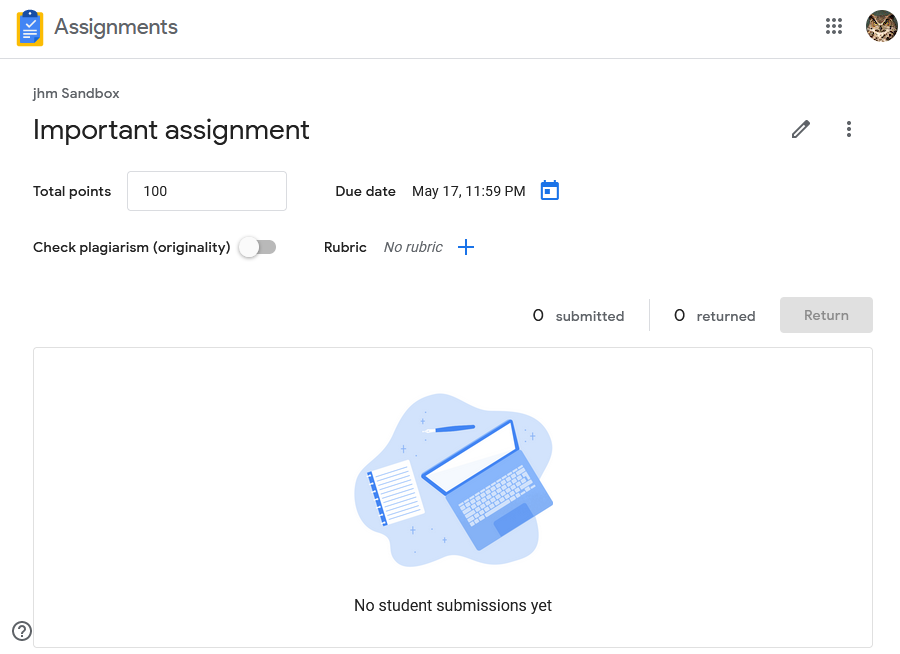Click the Important assignment title
Viewport: 900px width, 654px height.
(171, 130)
